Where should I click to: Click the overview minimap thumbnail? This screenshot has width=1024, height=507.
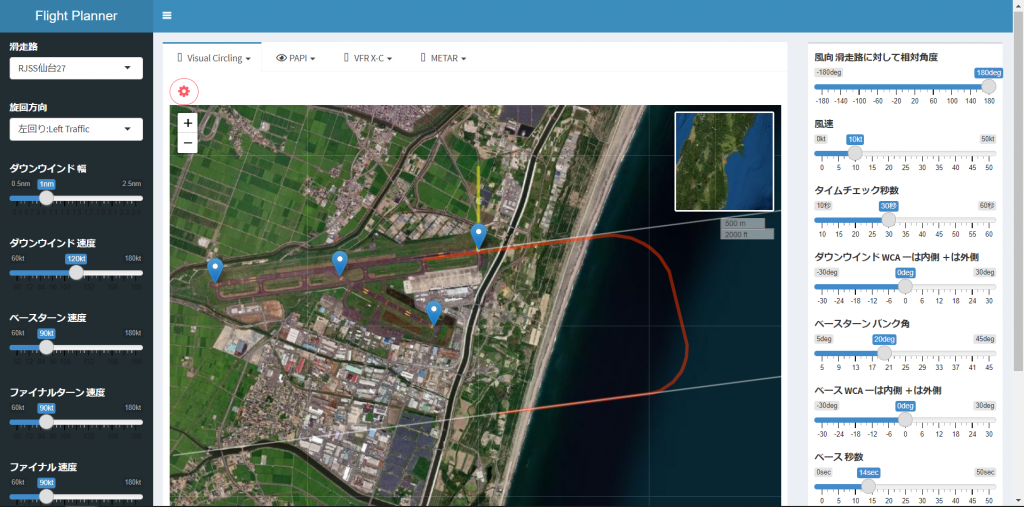(724, 161)
